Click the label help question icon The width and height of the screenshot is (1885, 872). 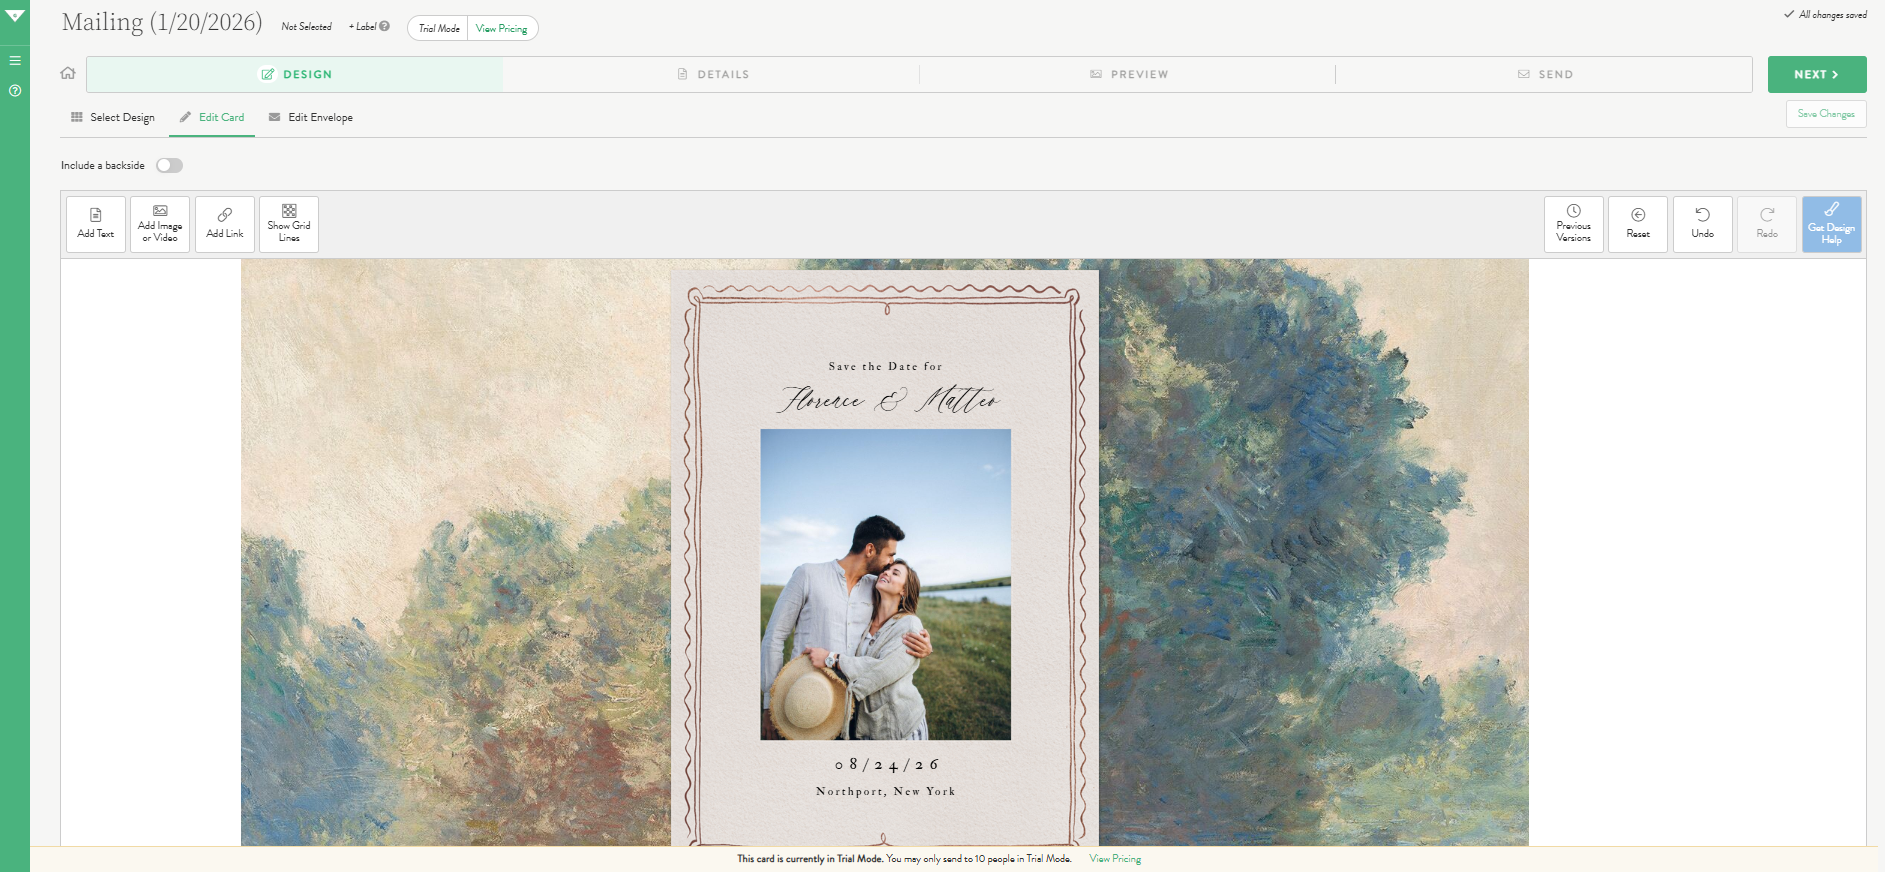tap(385, 26)
